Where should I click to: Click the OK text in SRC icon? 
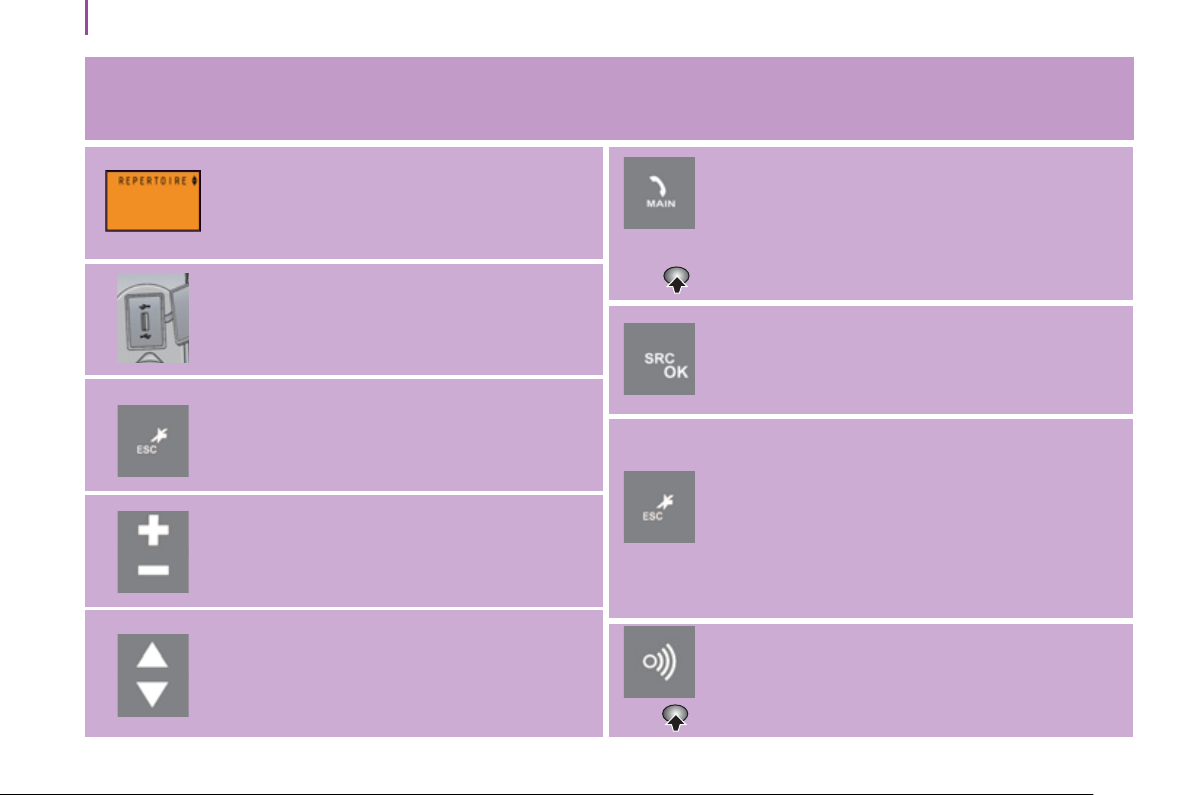[675, 372]
